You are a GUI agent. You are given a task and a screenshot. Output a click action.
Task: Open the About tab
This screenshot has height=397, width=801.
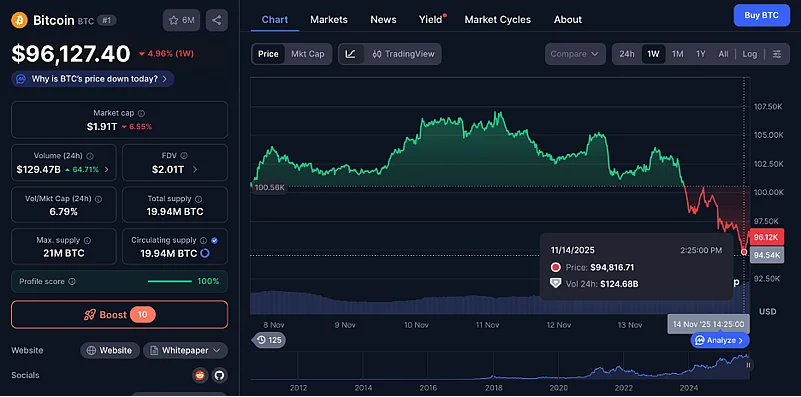[x=568, y=20]
